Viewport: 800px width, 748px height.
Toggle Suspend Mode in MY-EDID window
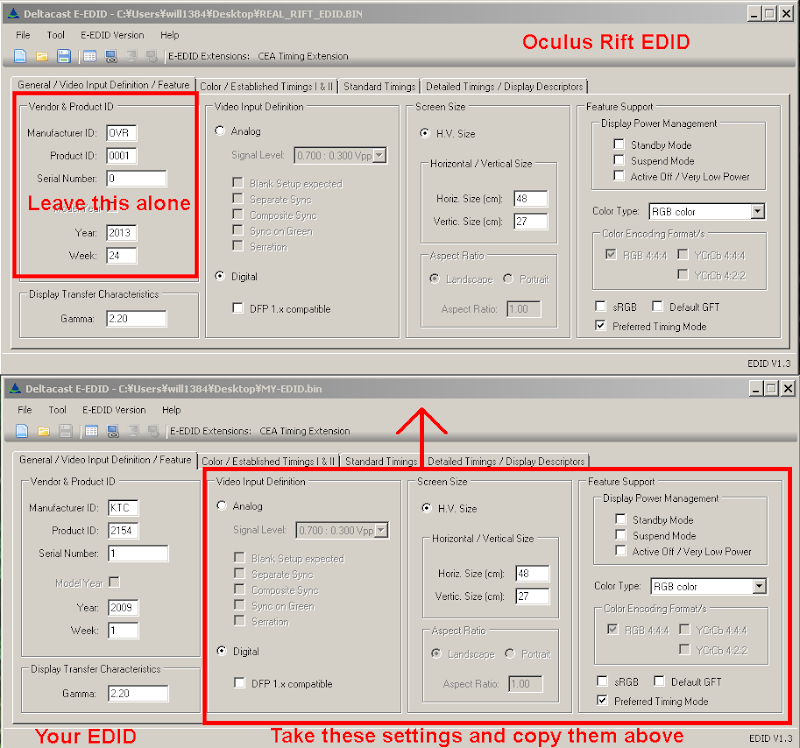[x=621, y=535]
